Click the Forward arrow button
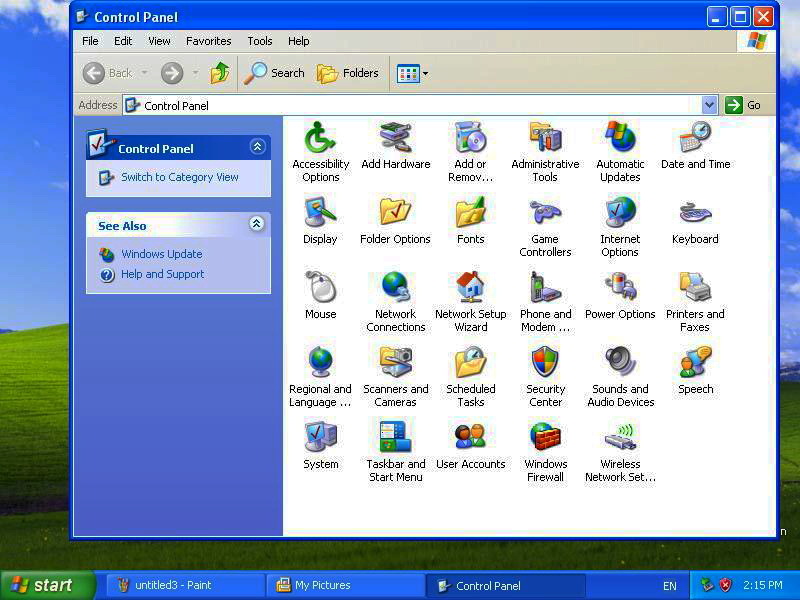Screen dimensions: 800x600 [172, 73]
